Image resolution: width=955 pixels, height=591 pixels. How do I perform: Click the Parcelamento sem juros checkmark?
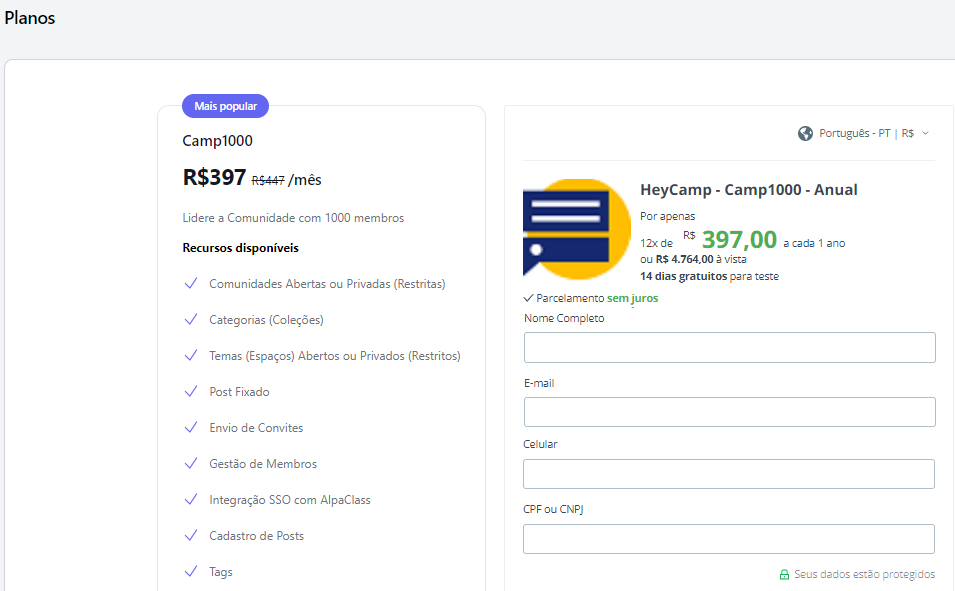[x=529, y=298]
